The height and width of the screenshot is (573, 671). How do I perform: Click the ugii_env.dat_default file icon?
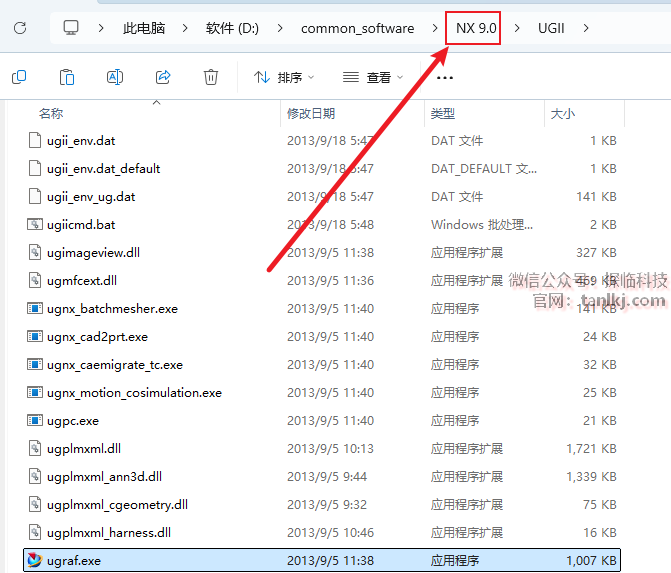coord(35,168)
